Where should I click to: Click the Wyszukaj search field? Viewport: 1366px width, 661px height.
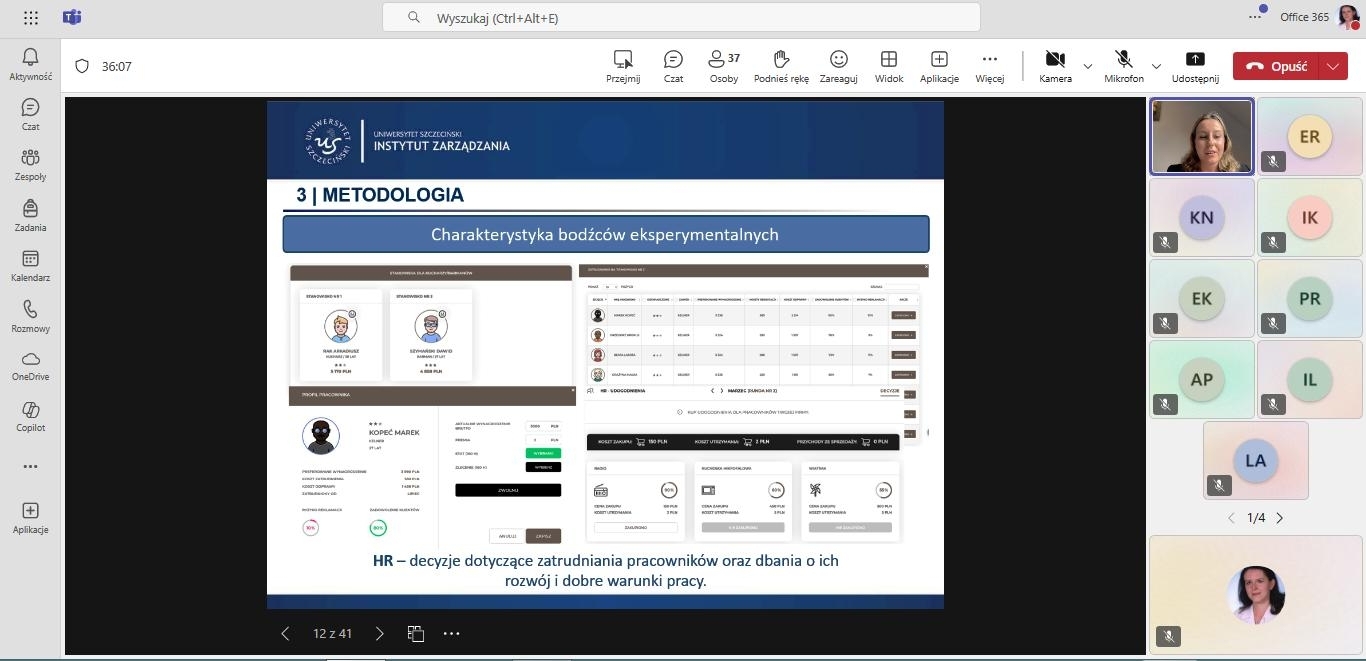click(x=680, y=18)
